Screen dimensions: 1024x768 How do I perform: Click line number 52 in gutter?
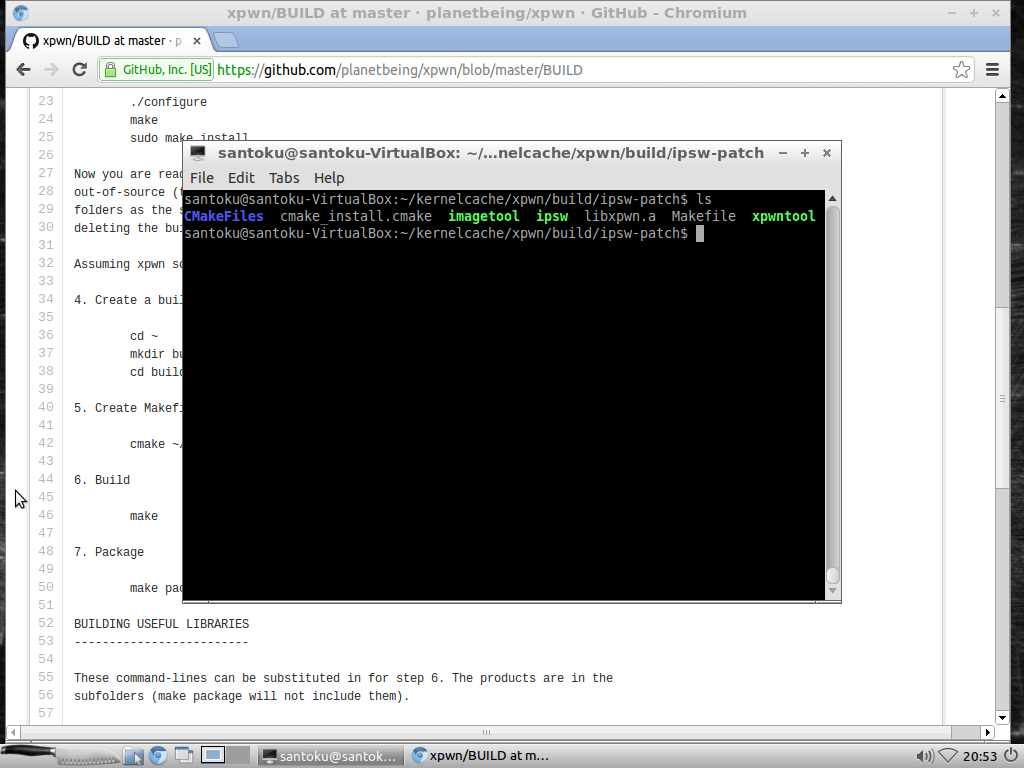point(46,622)
